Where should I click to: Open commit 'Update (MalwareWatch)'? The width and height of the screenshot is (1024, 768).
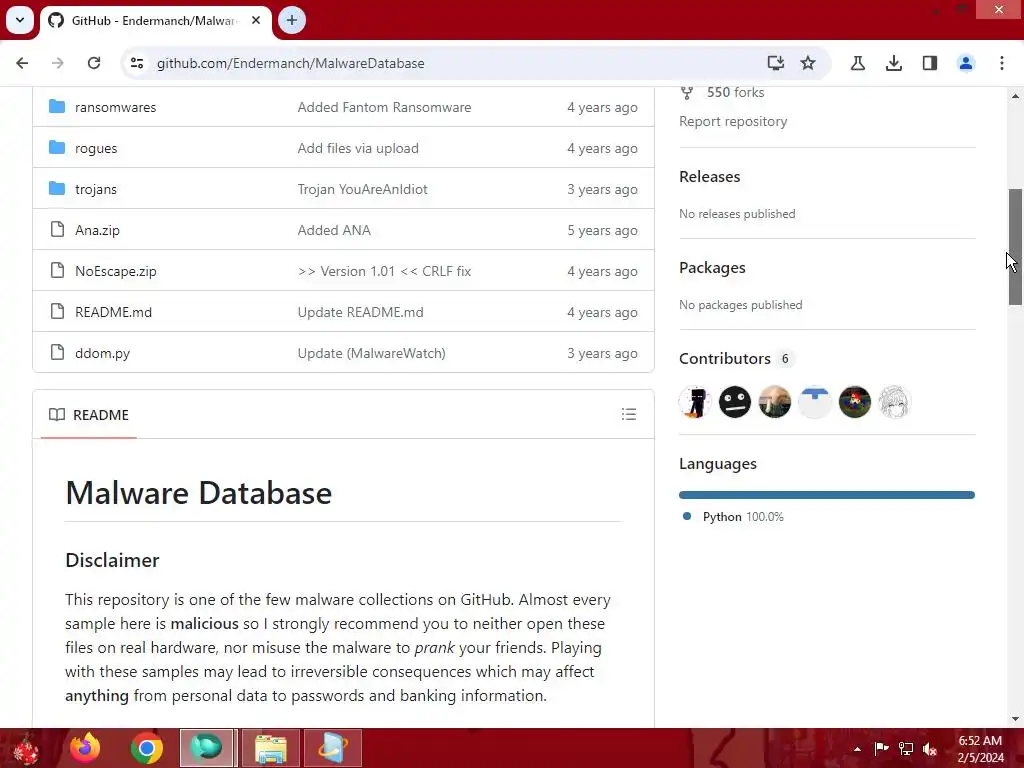click(372, 353)
